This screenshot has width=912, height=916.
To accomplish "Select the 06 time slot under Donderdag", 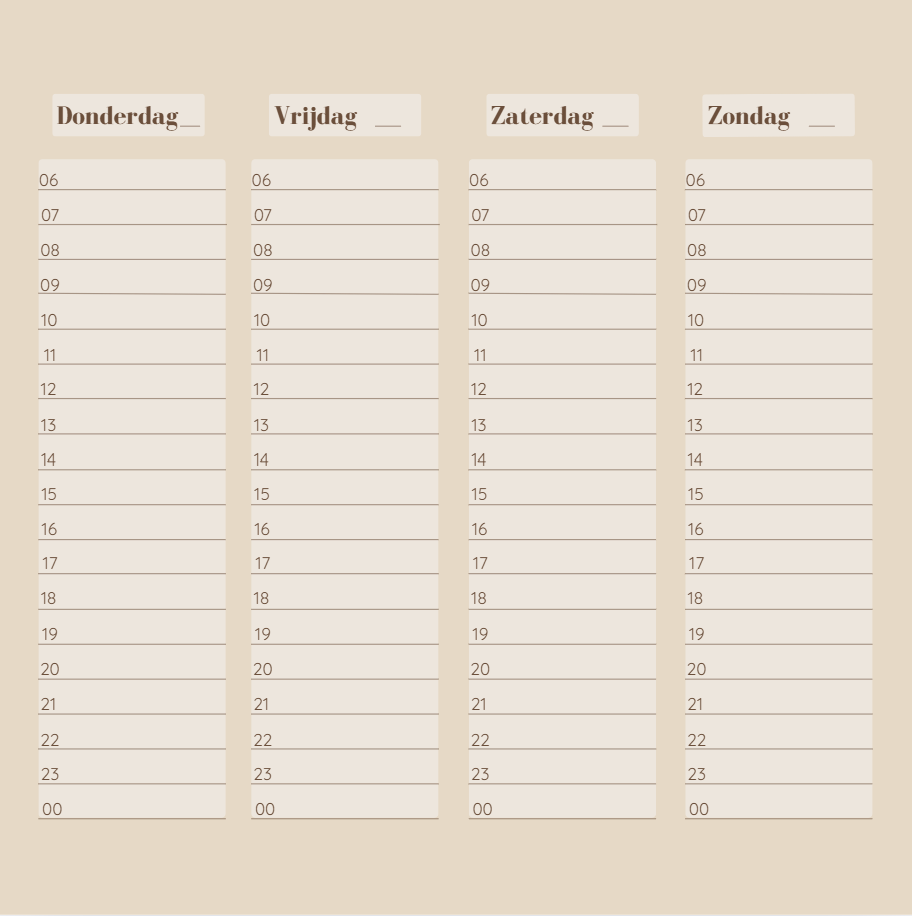I will pos(132,179).
